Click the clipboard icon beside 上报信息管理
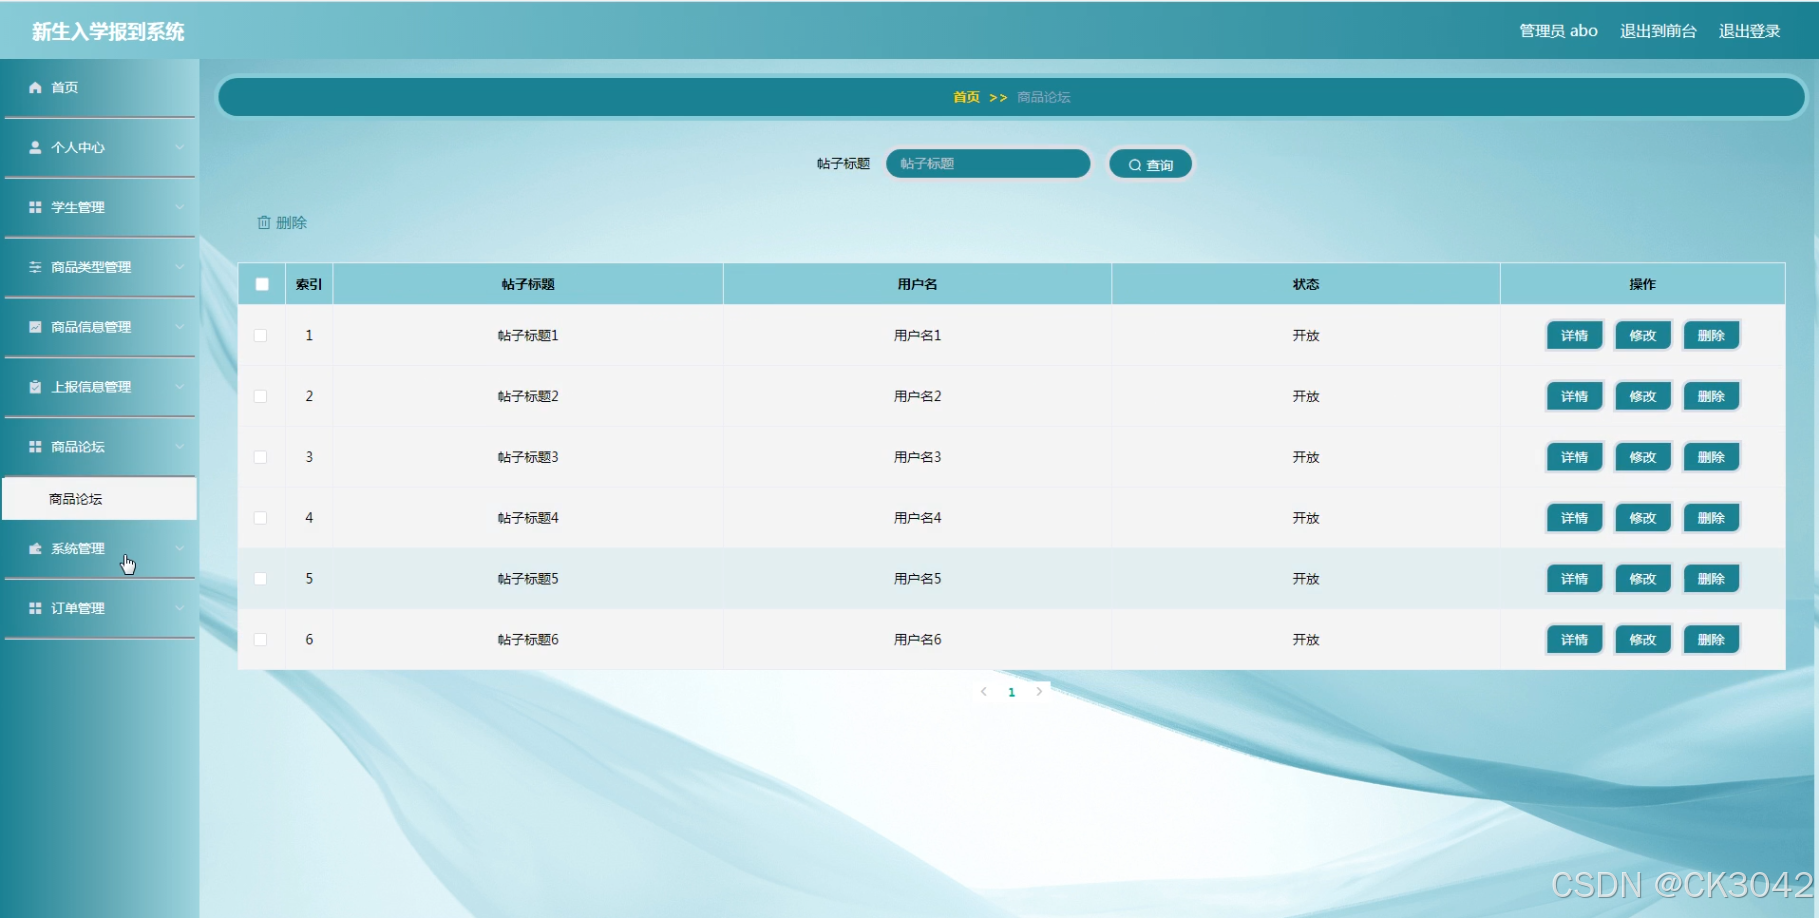Image resolution: width=1819 pixels, height=918 pixels. [x=35, y=387]
